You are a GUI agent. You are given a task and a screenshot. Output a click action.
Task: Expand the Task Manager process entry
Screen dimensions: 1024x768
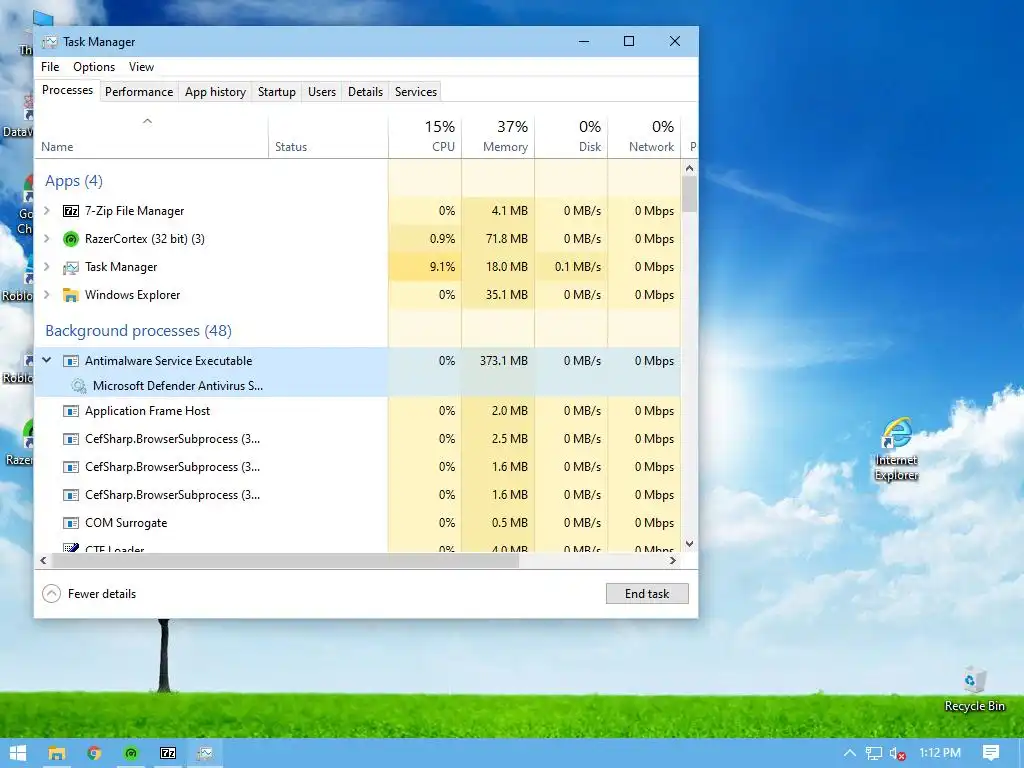pyautogui.click(x=47, y=266)
